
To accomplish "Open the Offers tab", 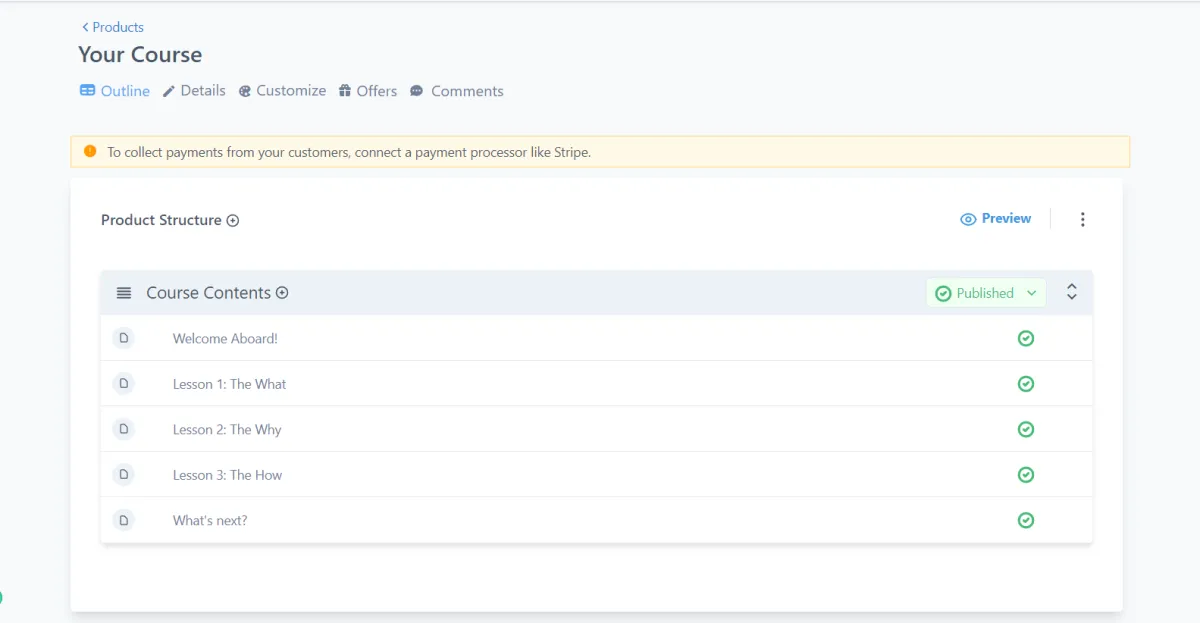I will click(x=368, y=91).
